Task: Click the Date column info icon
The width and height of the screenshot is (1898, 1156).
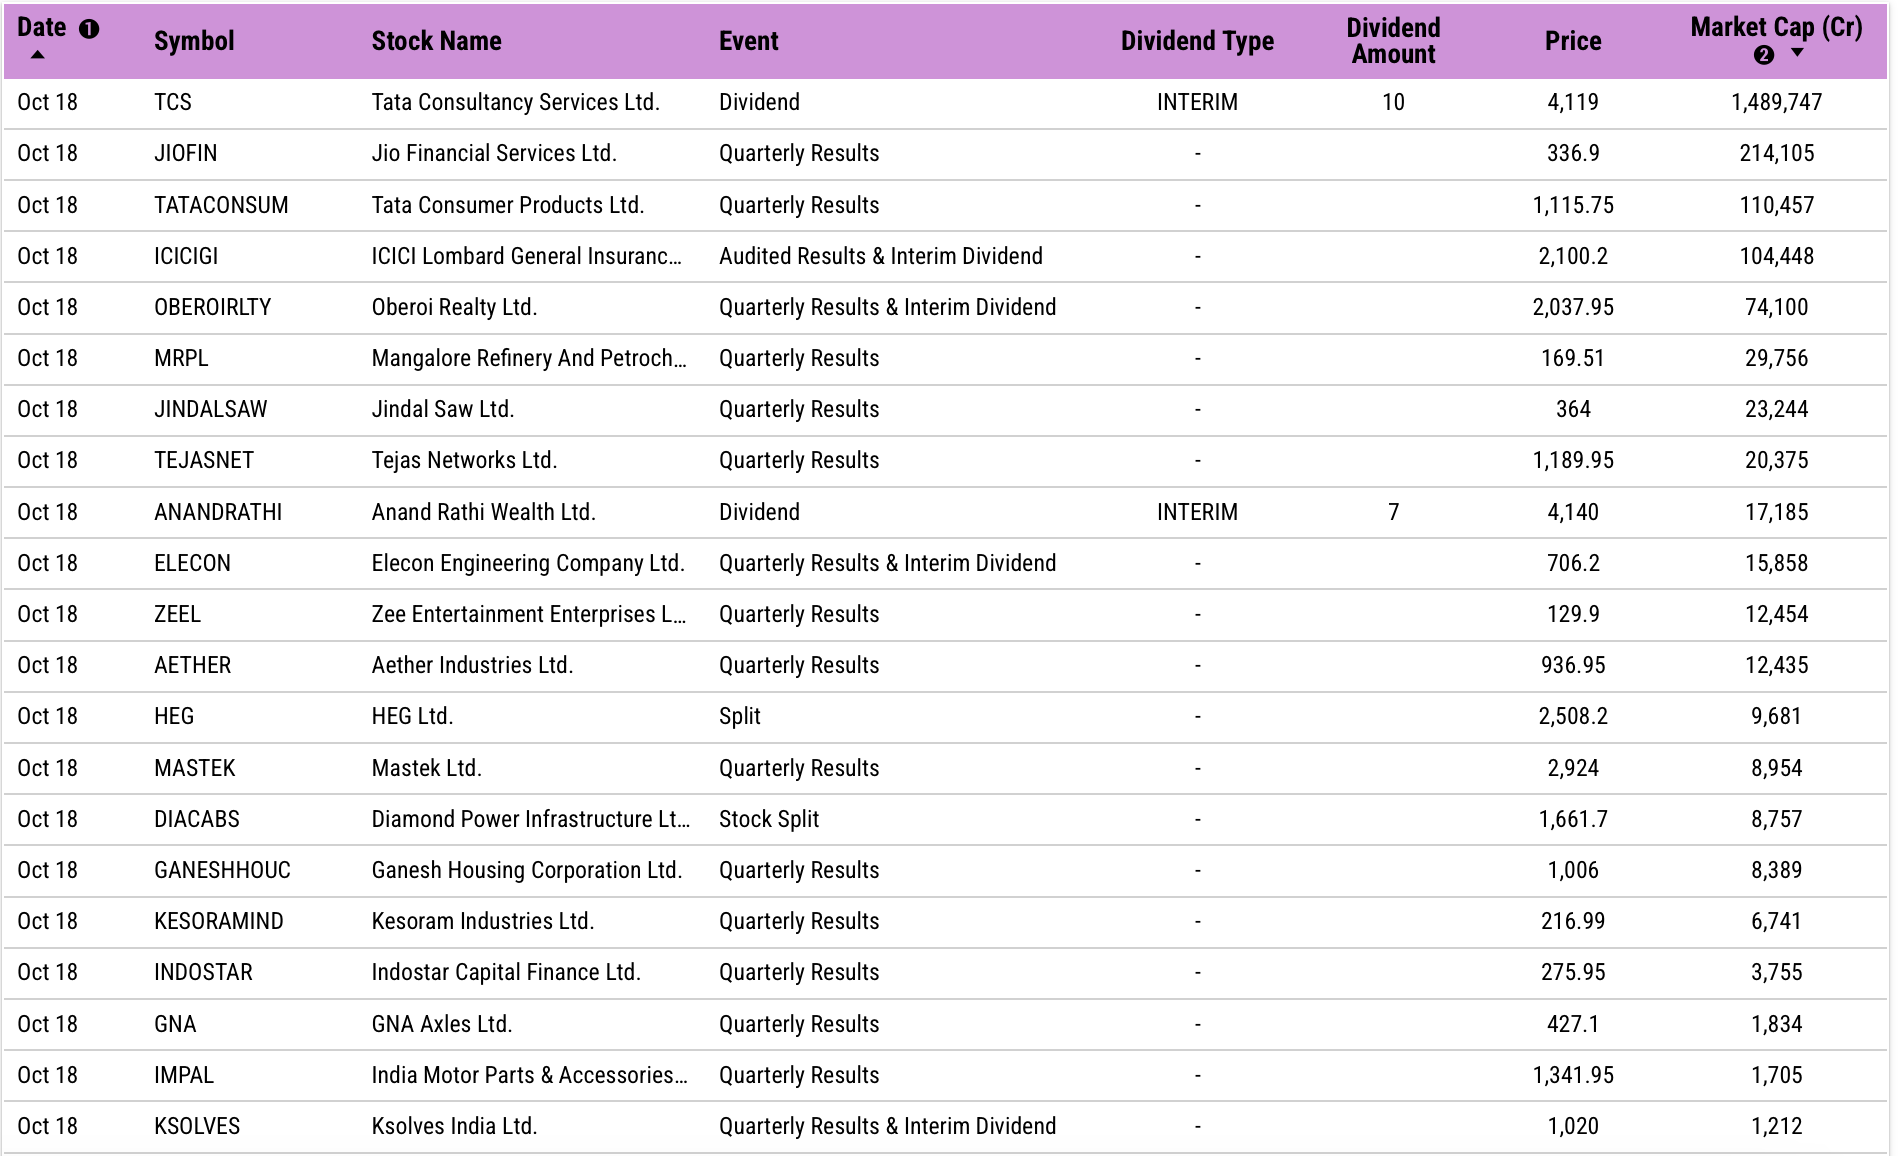Action: pos(89,29)
